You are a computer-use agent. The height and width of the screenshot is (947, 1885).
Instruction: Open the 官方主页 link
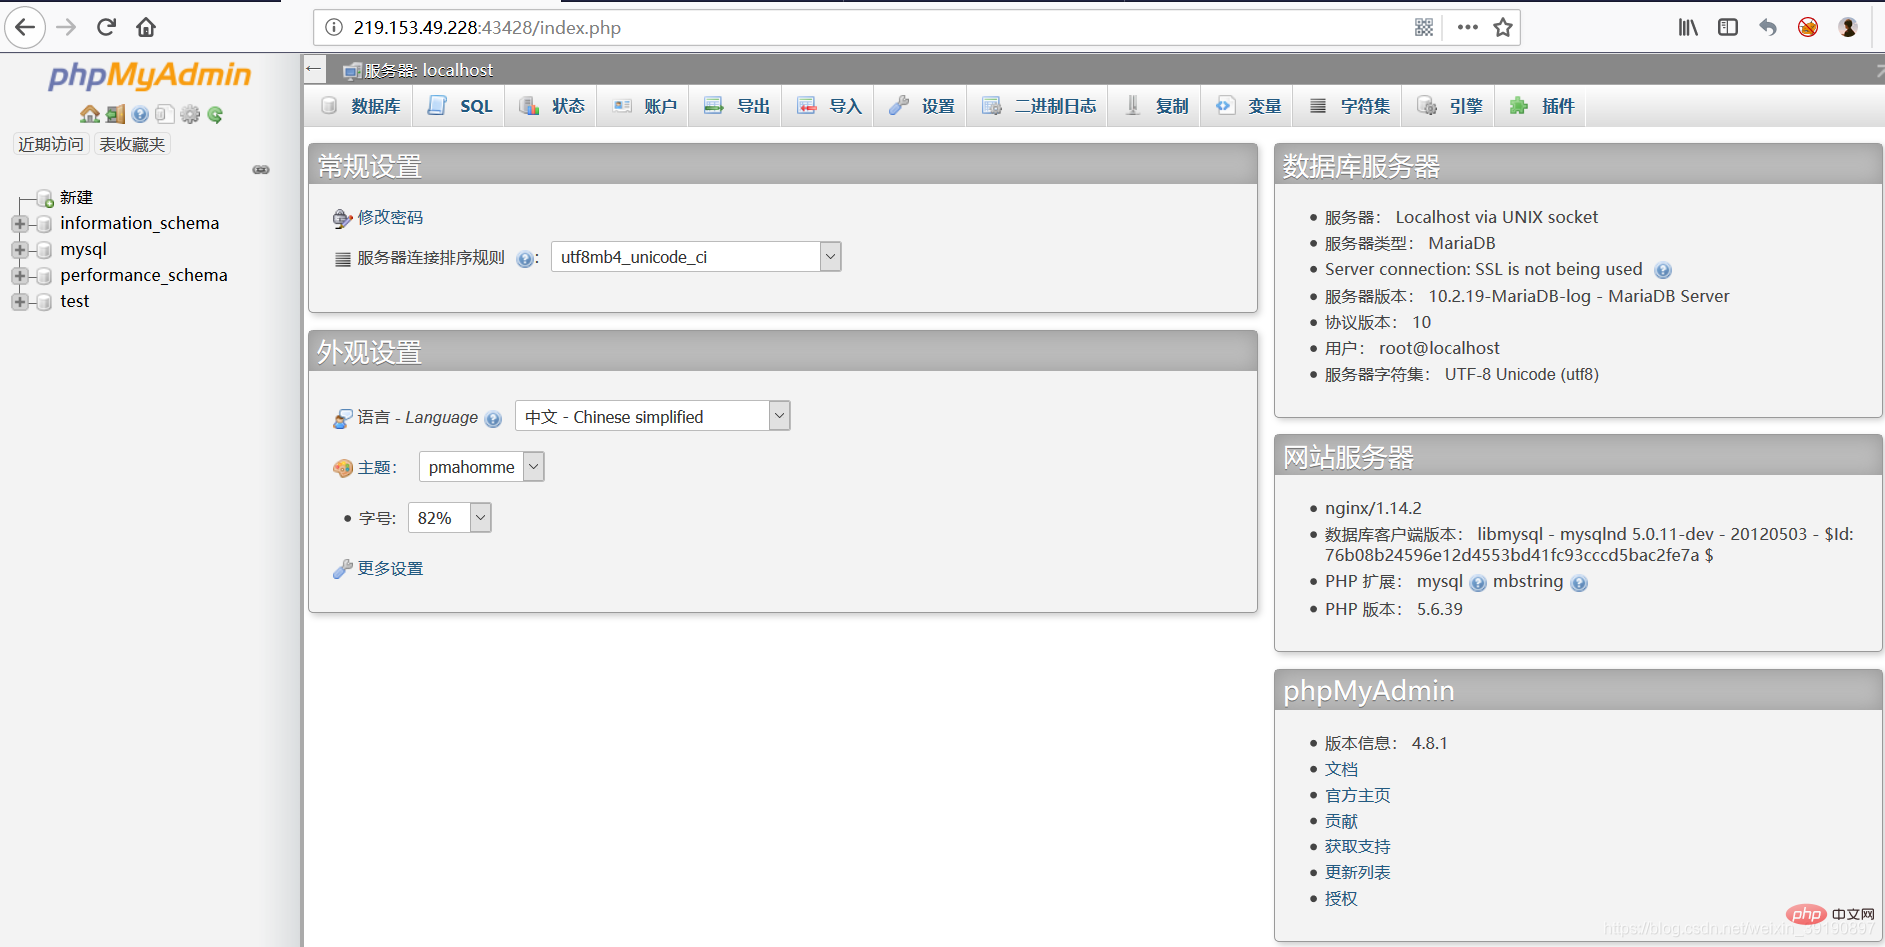point(1357,795)
